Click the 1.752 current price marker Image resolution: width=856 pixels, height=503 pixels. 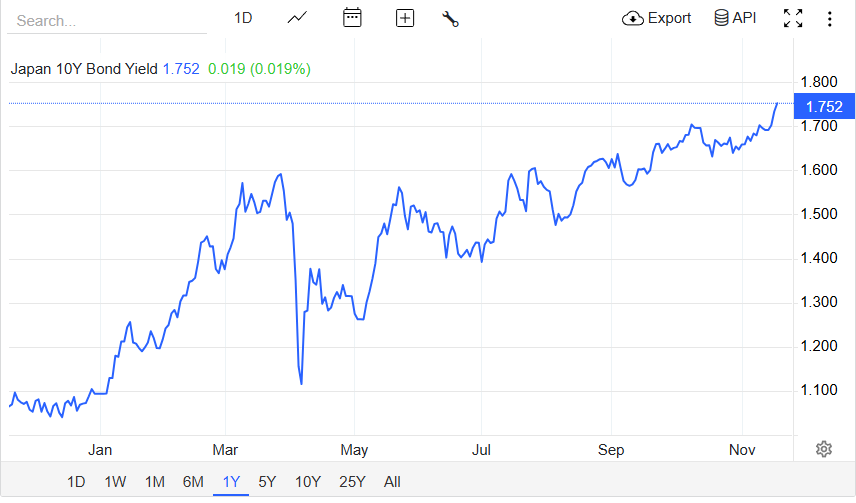(823, 106)
